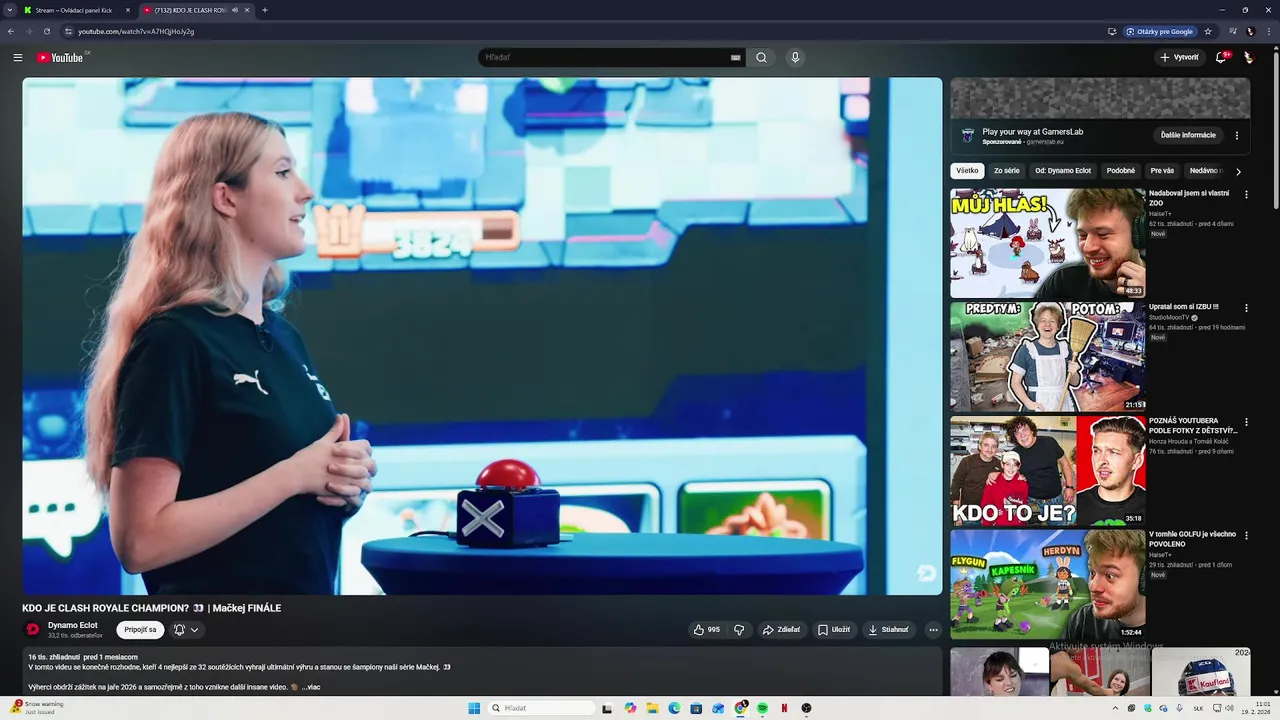This screenshot has width=1280, height=720.
Task: Click the video player area
Action: 482,336
